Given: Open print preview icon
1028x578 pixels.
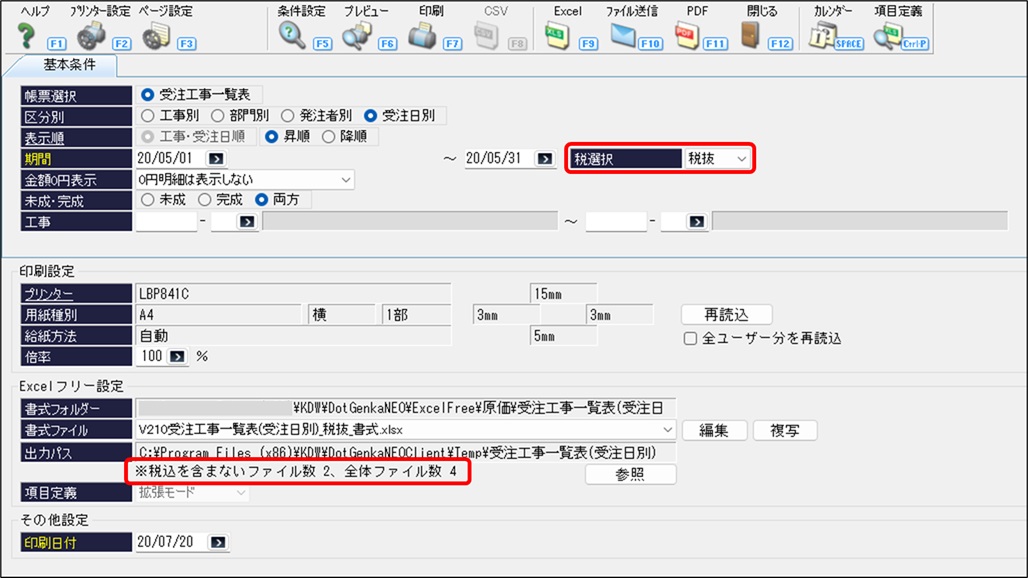Looking at the screenshot, I should 356,36.
